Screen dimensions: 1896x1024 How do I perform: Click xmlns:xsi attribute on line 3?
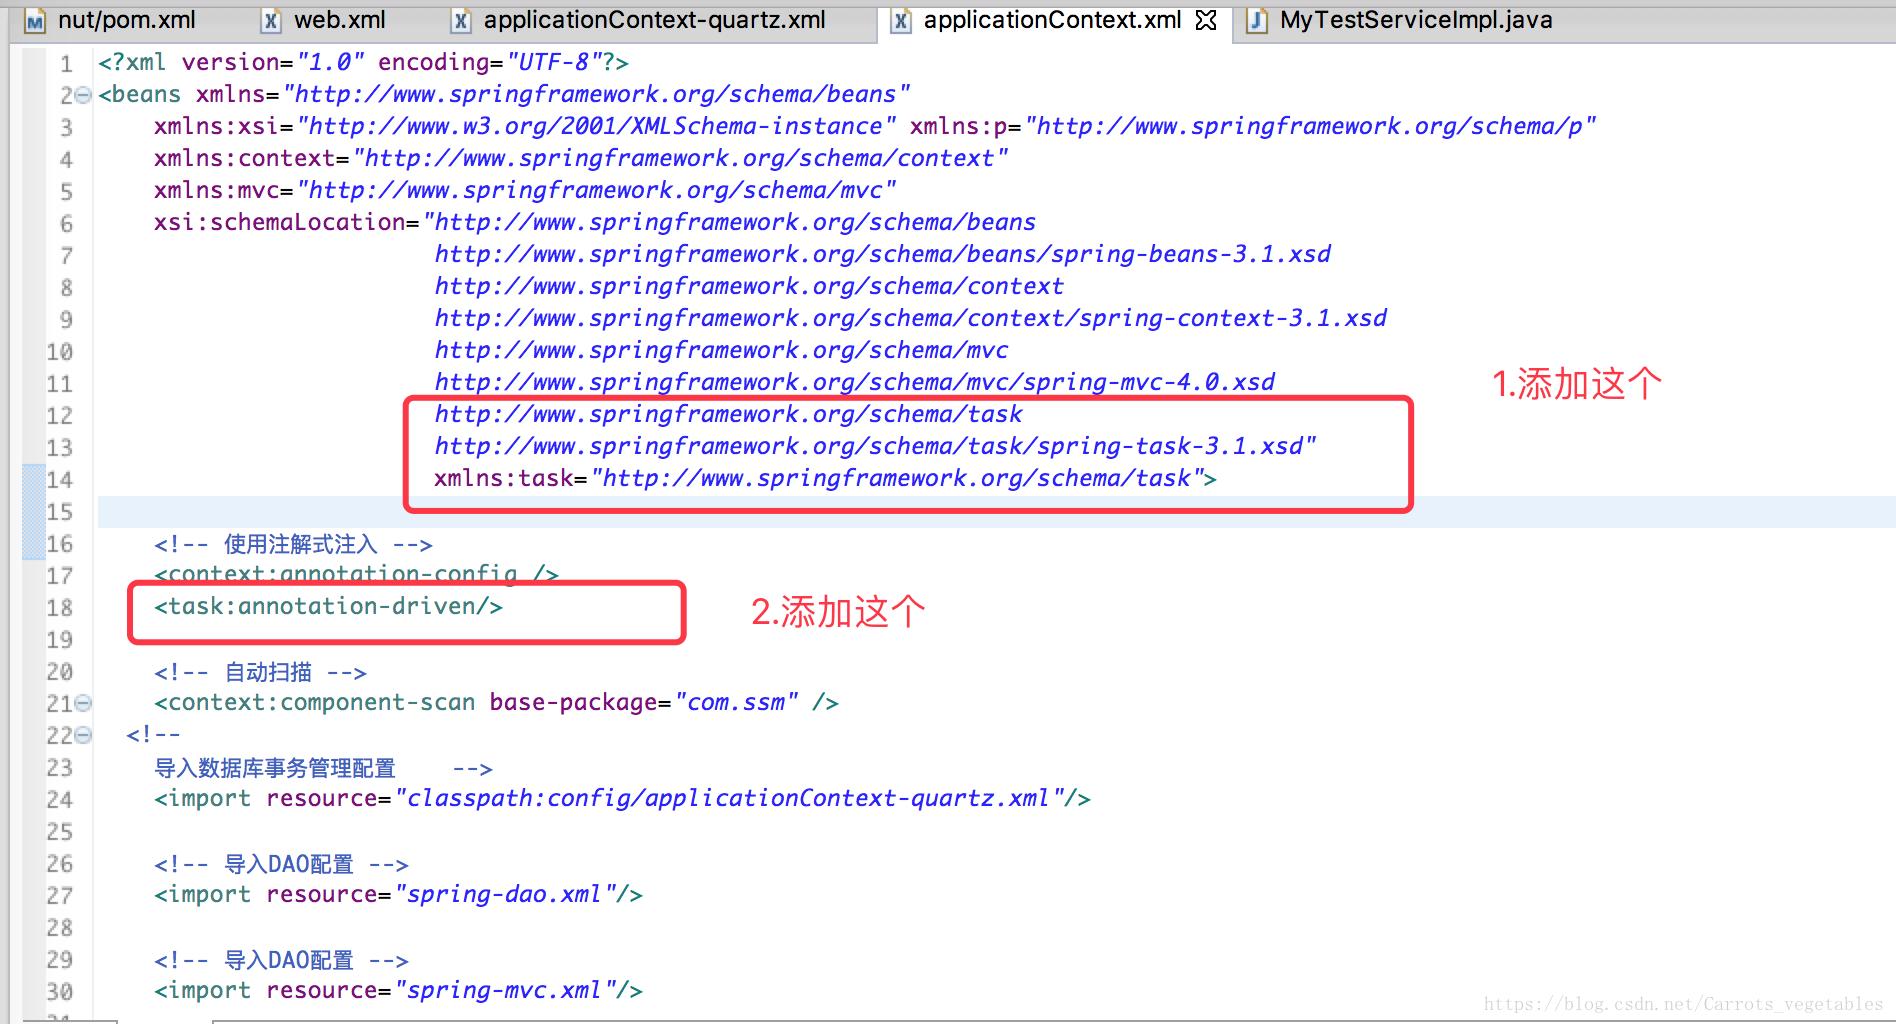point(525,126)
